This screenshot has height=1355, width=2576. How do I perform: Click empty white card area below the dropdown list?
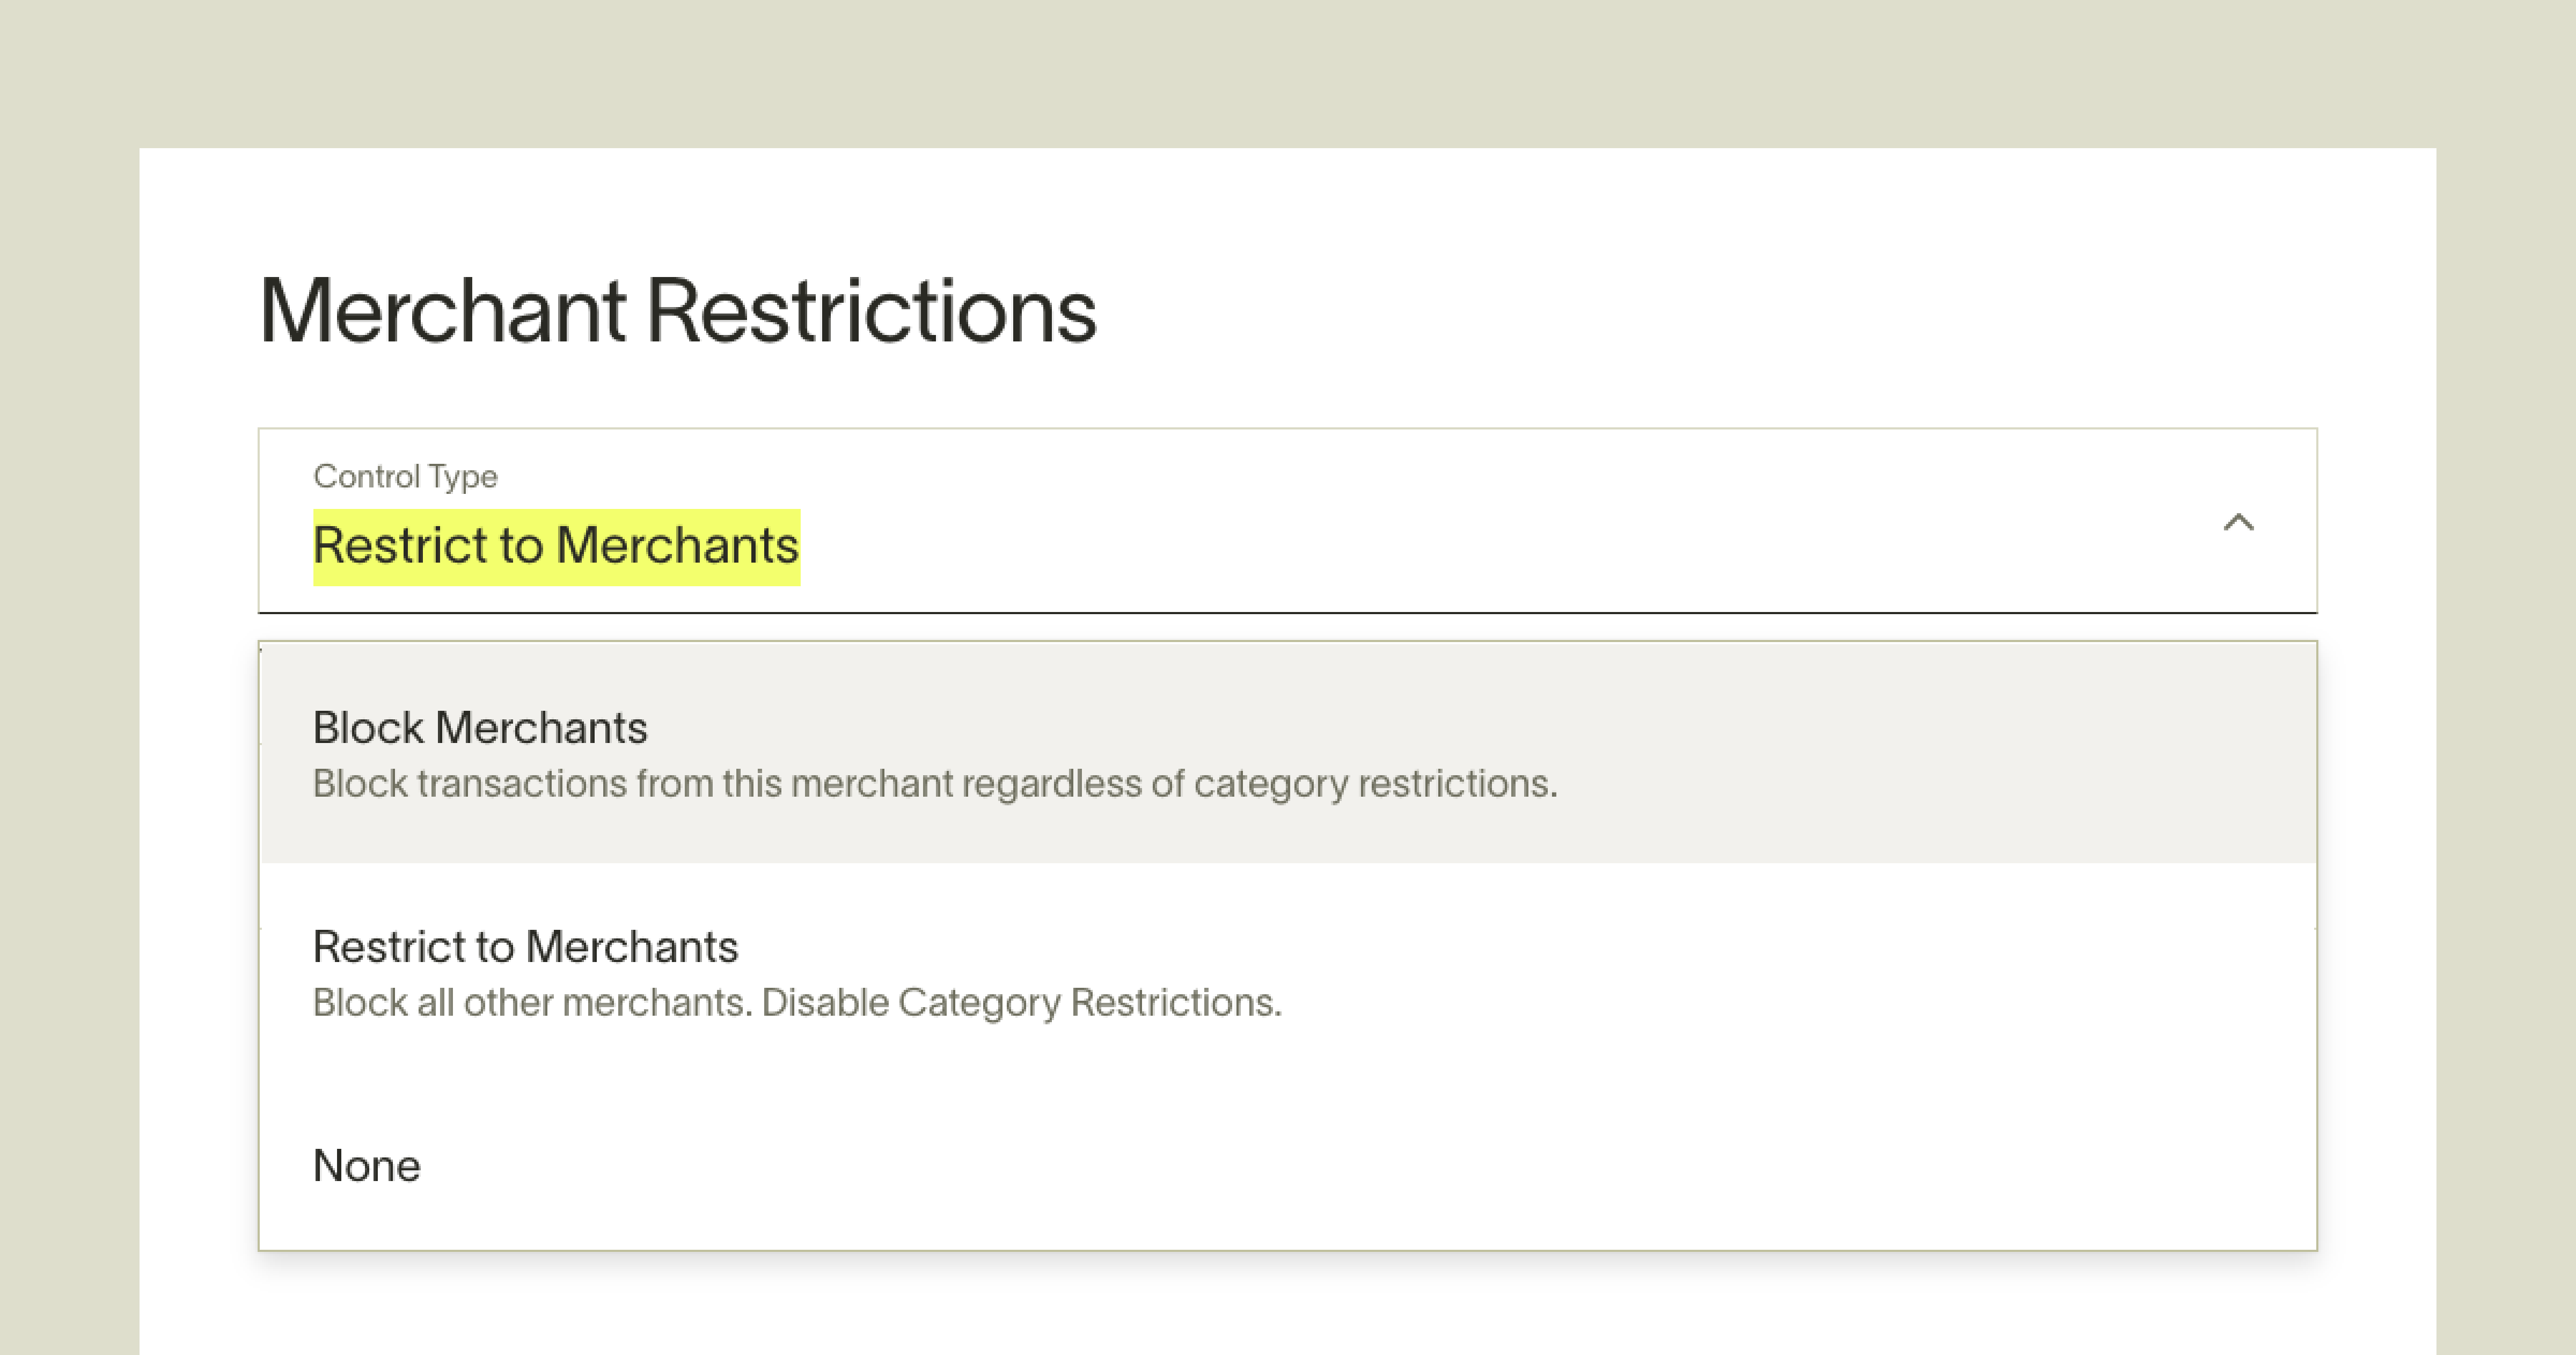(1288, 1305)
